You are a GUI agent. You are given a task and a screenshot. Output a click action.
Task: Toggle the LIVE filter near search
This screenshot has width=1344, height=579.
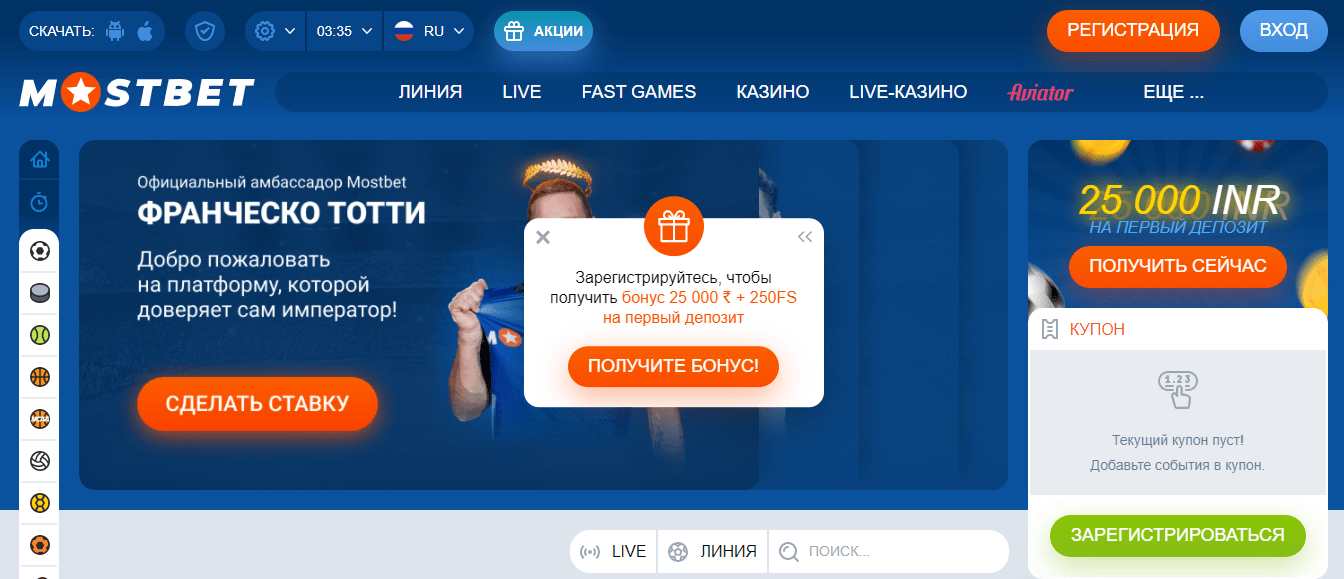pos(613,551)
